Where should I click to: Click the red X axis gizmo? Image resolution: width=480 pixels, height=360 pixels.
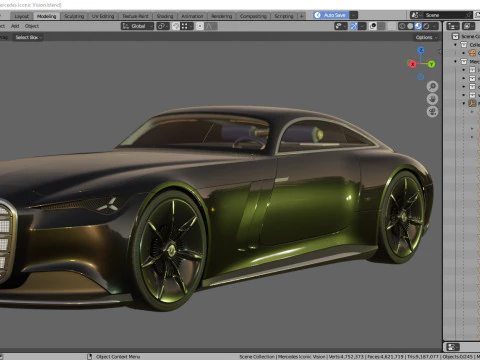point(412,64)
